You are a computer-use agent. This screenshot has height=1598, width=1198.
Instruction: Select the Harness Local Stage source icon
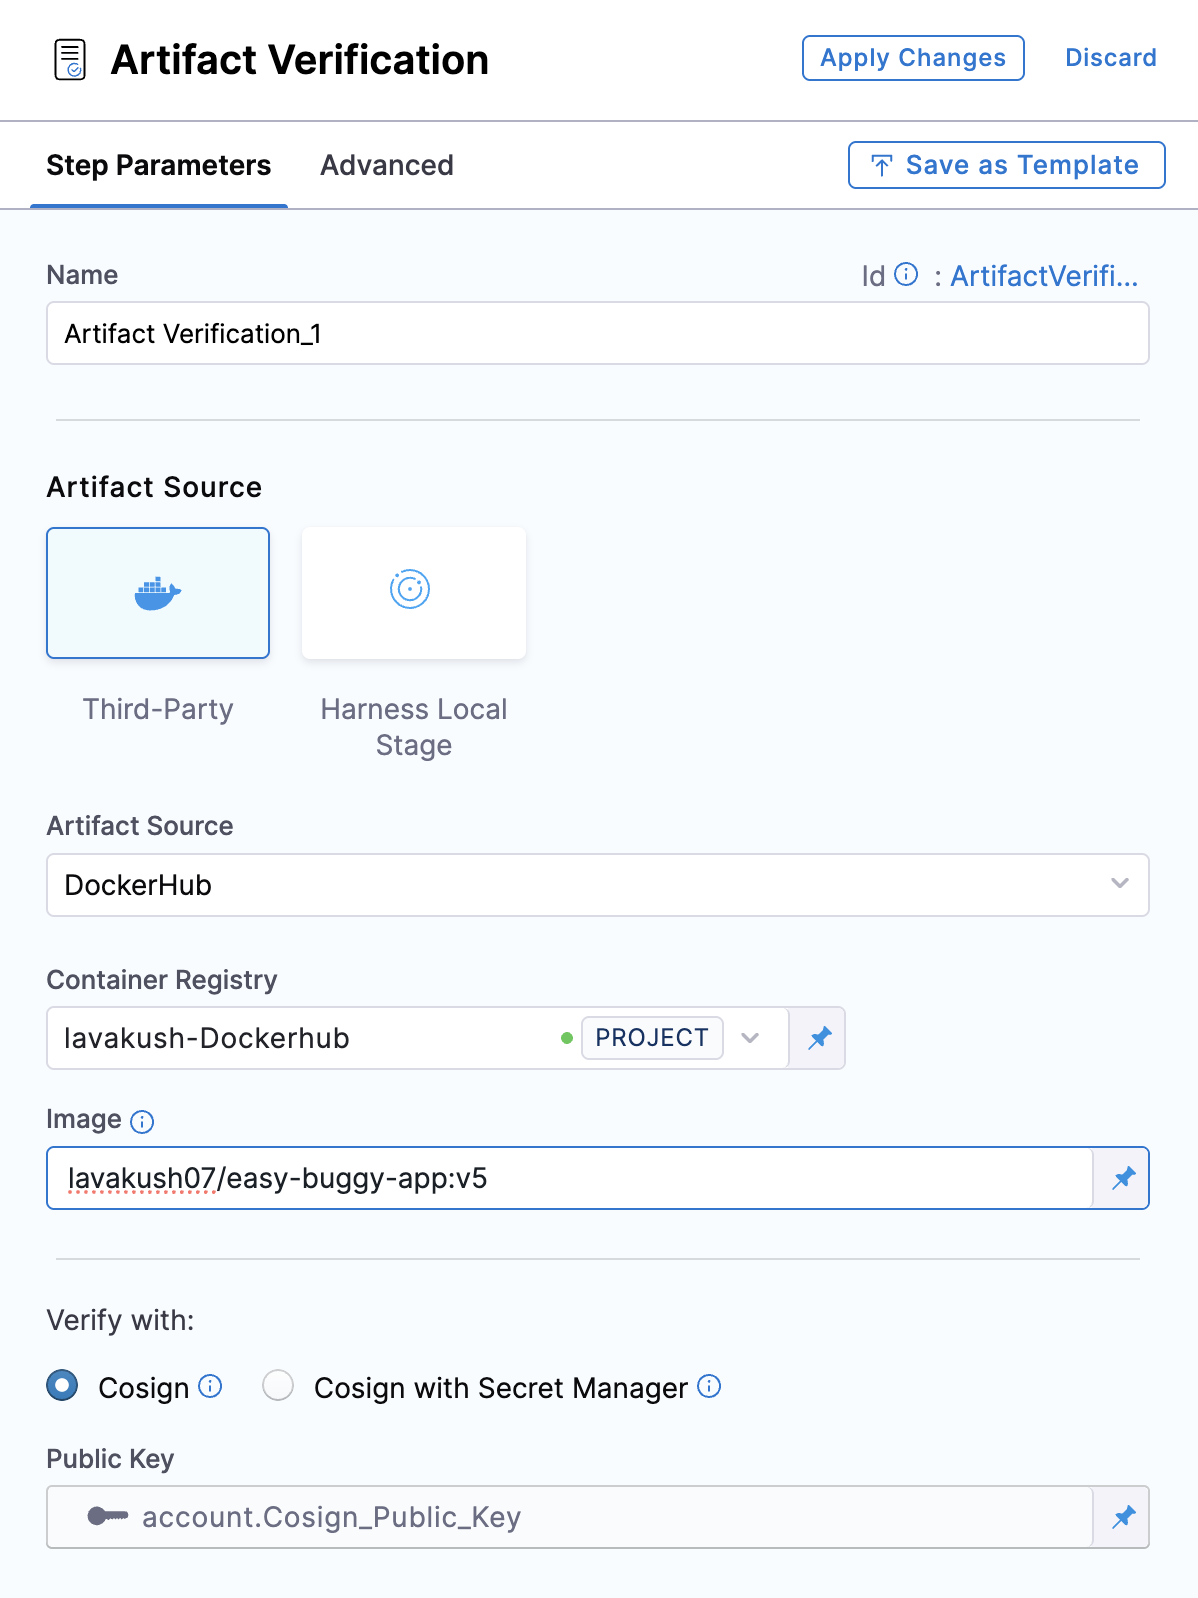pos(410,590)
